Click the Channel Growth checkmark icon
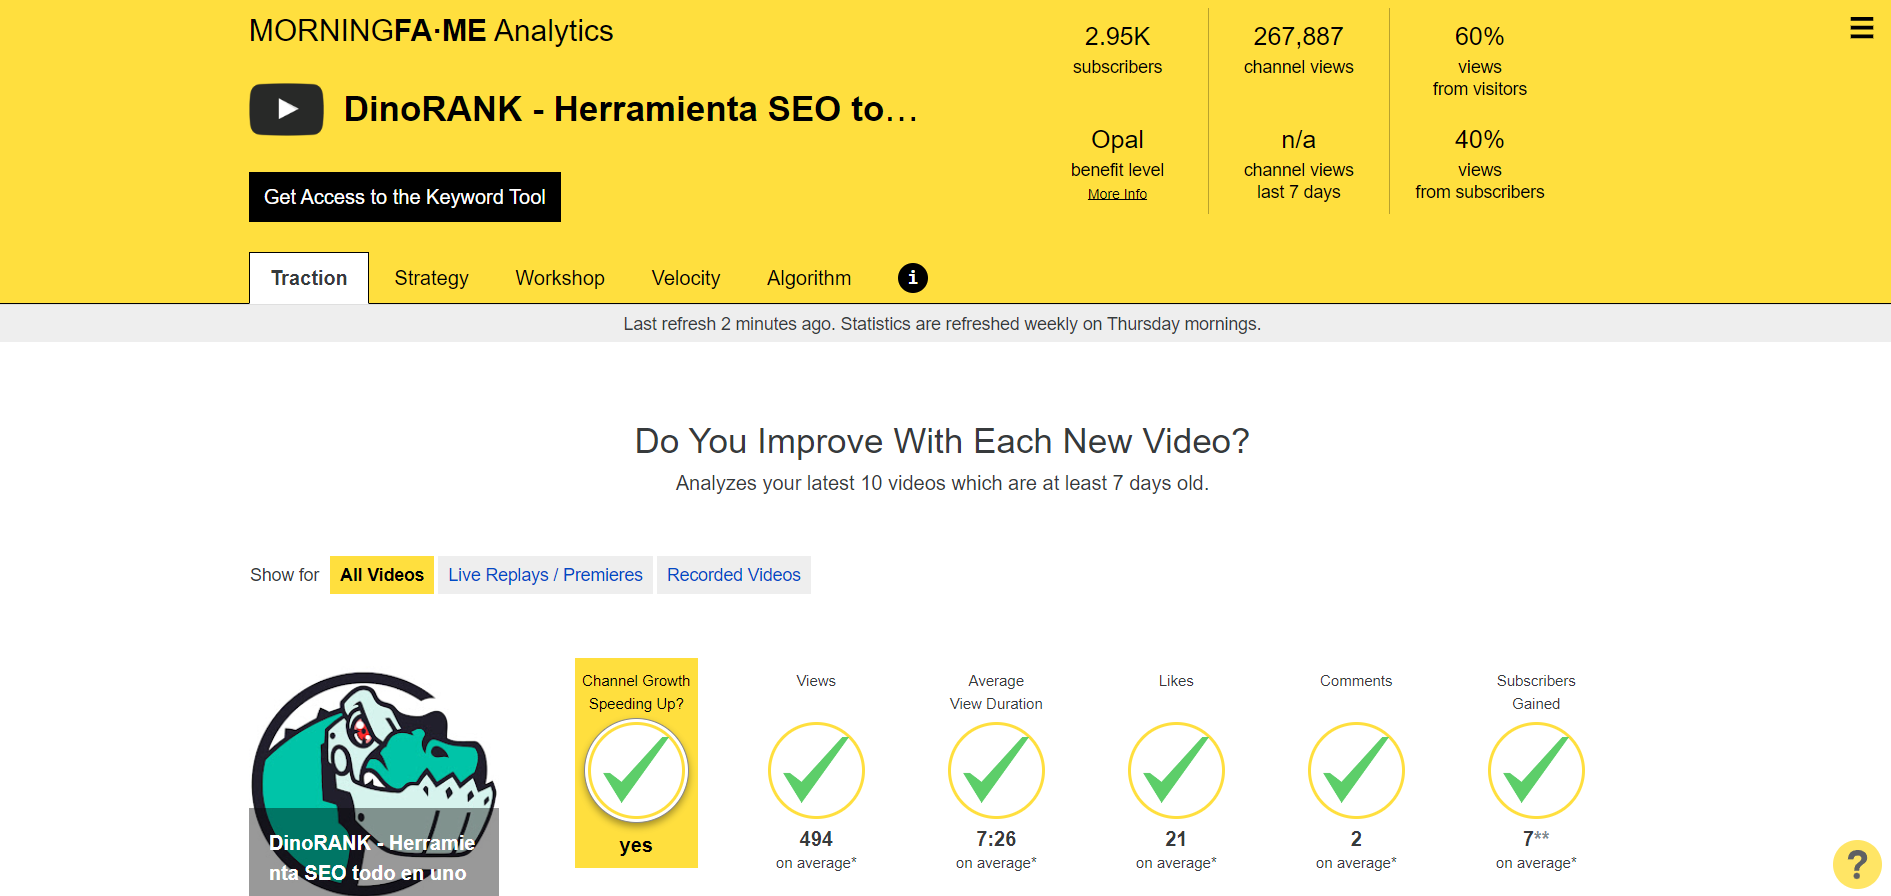This screenshot has height=896, width=1891. tap(636, 771)
